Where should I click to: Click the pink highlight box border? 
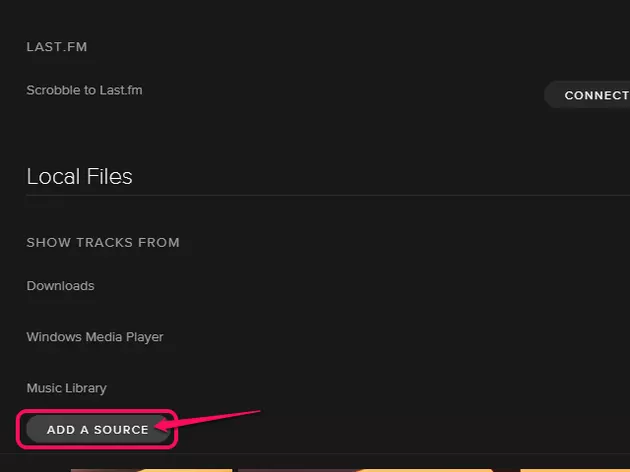98,411
